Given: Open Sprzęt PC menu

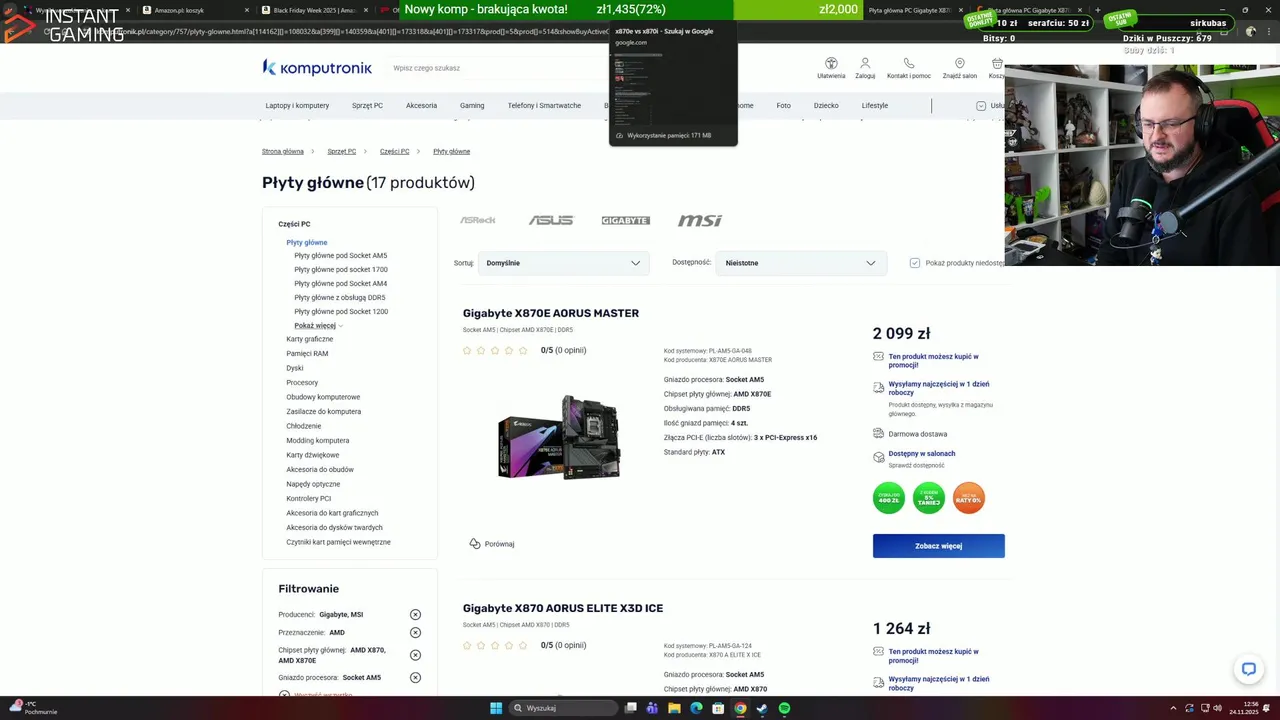Looking at the screenshot, I should (x=367, y=105).
